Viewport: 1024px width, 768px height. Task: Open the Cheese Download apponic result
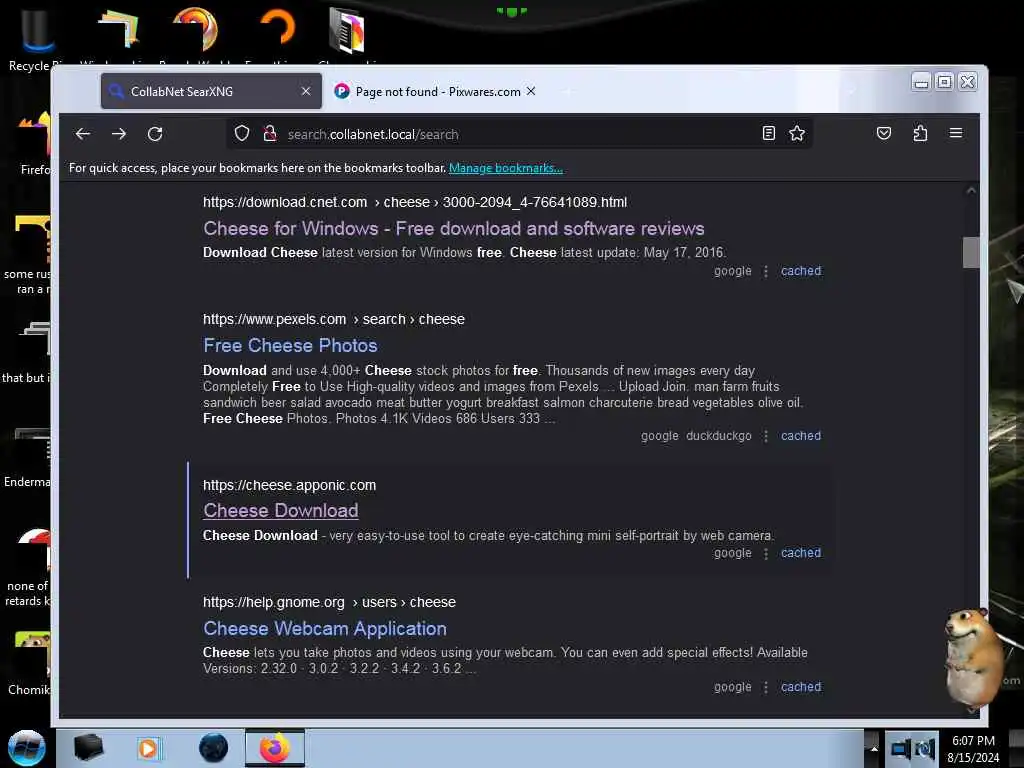pyautogui.click(x=281, y=511)
